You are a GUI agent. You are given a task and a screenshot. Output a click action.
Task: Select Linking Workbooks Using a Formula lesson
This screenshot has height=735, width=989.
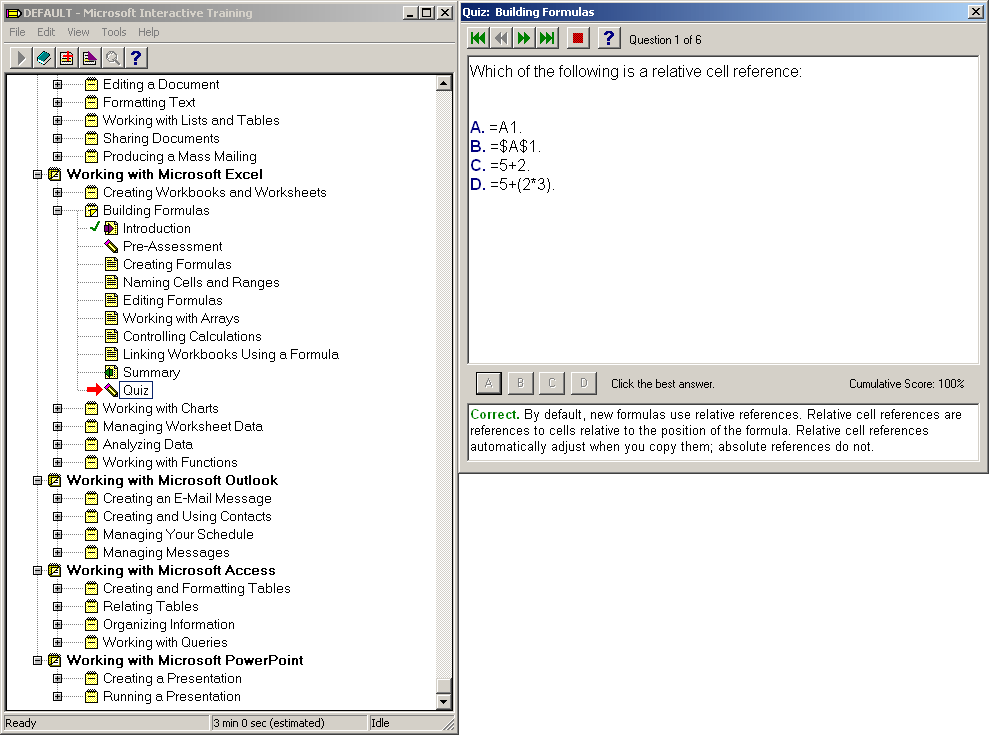pyautogui.click(x=231, y=355)
